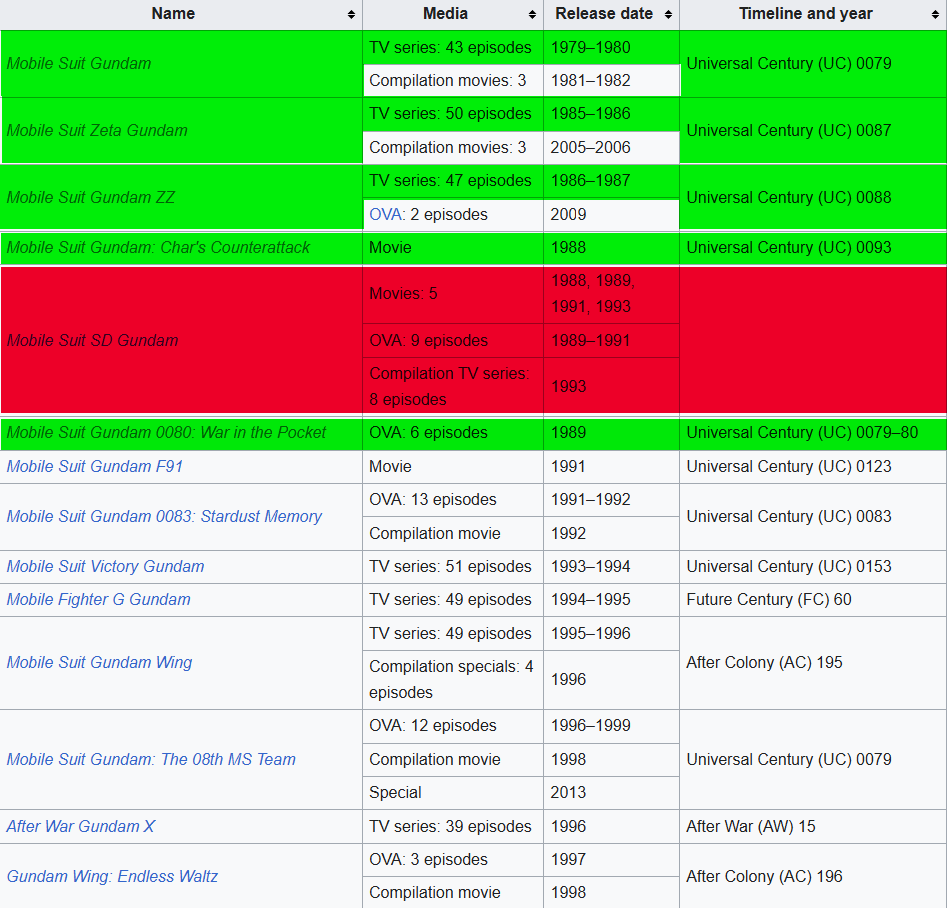This screenshot has height=908, width=947.
Task: Click 'Future Century (FC) 60' cell
Action: (x=813, y=599)
